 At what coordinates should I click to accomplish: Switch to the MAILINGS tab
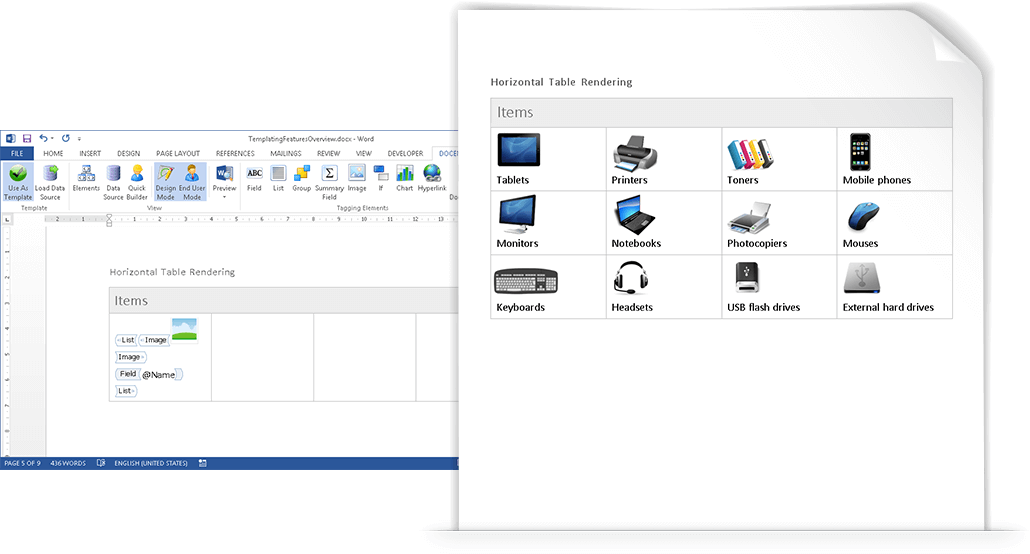[x=286, y=154]
